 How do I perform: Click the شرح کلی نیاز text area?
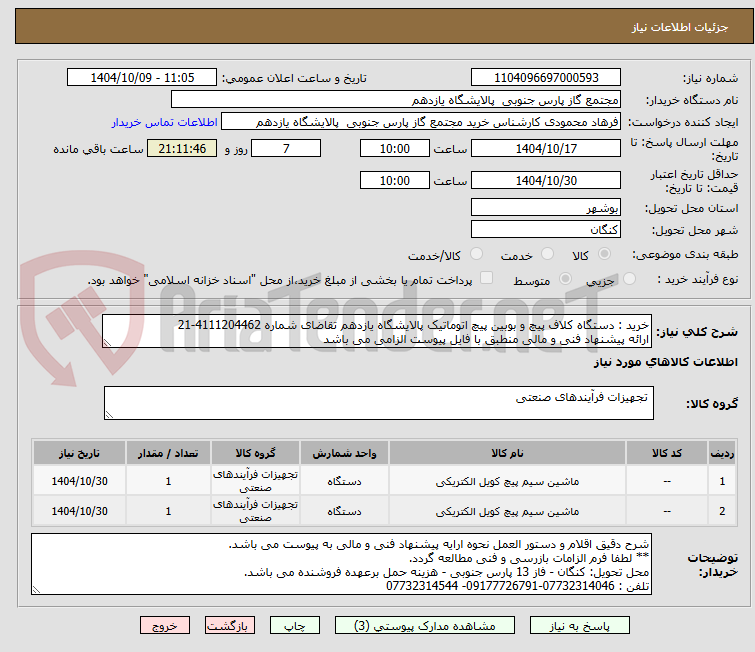[377, 332]
